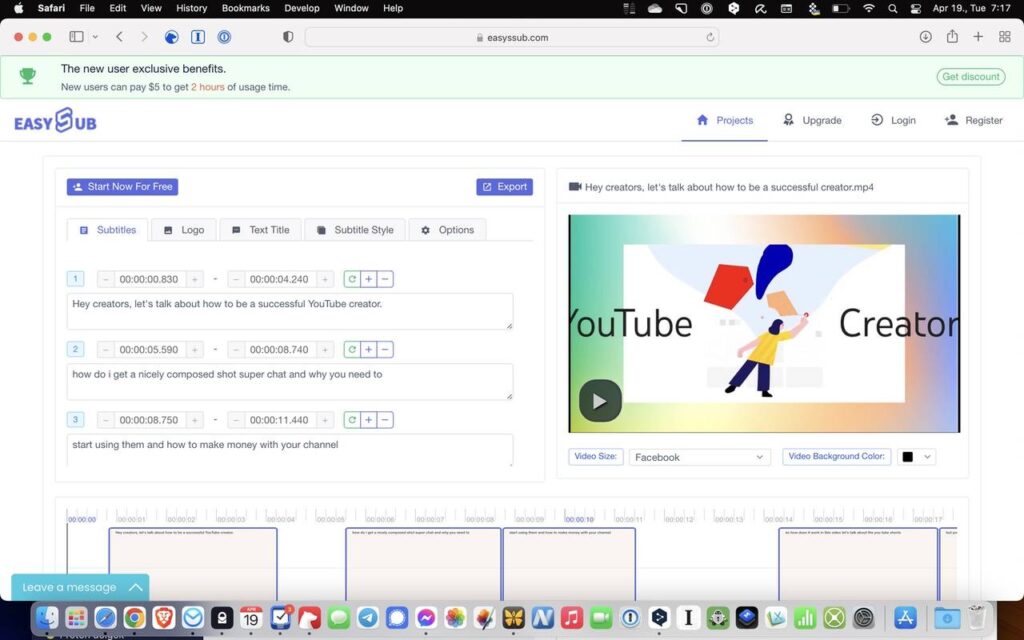Screen dimensions: 1024x640
Task: Open the Video Size Facebook dropdown
Action: click(x=699, y=457)
